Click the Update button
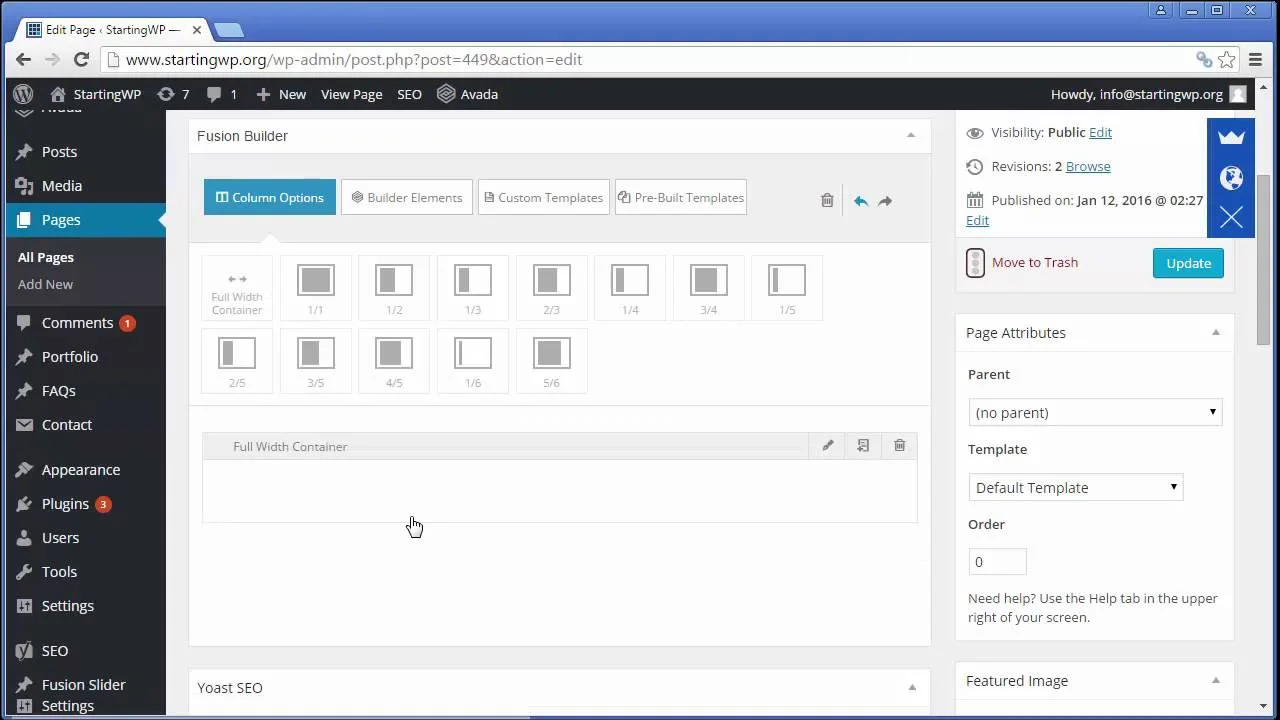 click(x=1188, y=263)
